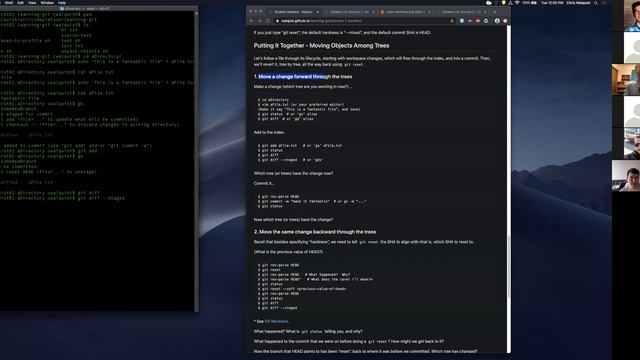Click heading 'Putting It Together - Moving Objects Among Trees'
The width and height of the screenshot is (640, 360).
[321, 46]
